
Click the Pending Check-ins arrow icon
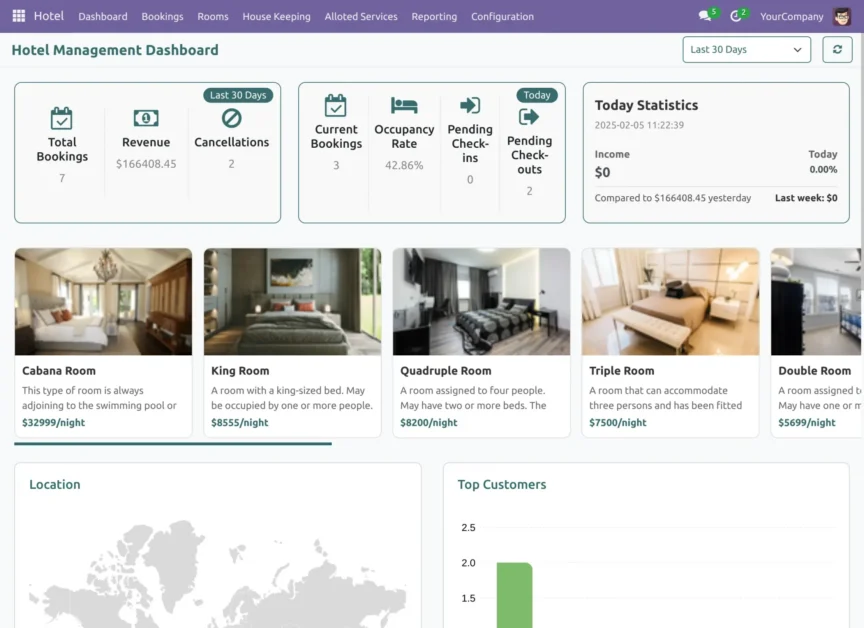coord(470,105)
